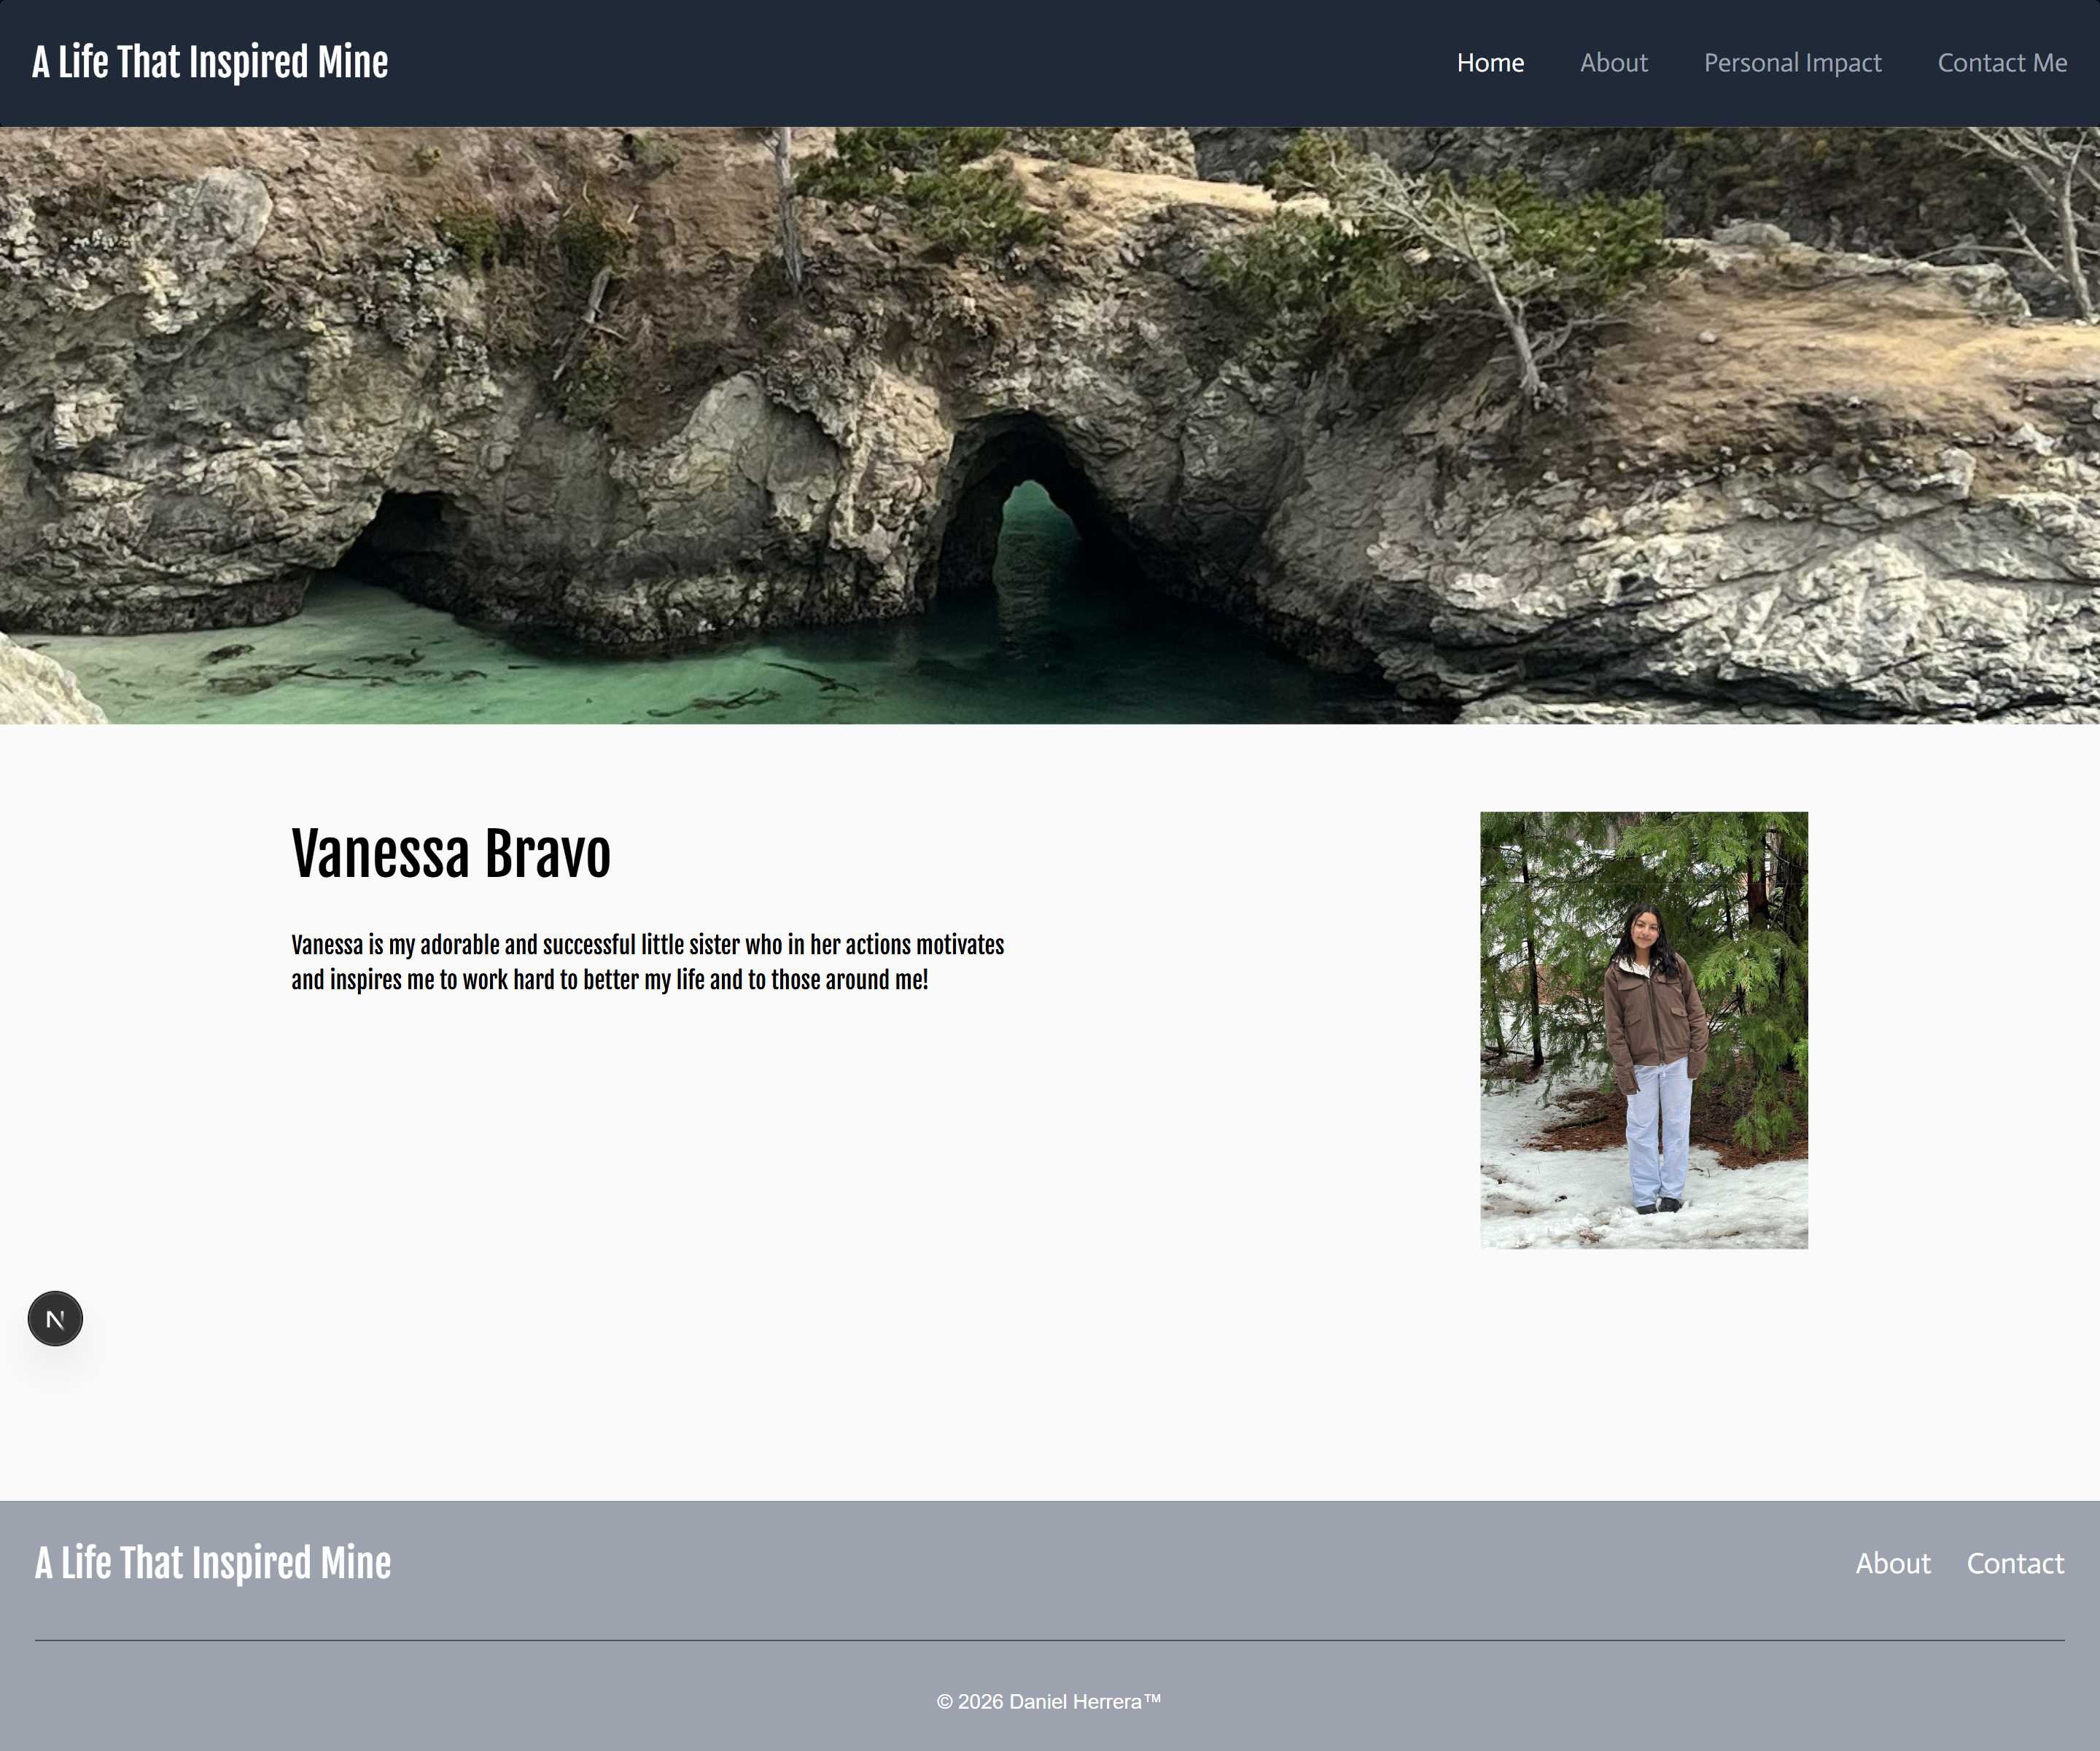The image size is (2100, 1751).
Task: Follow the footer Contact link
Action: pos(2014,1563)
